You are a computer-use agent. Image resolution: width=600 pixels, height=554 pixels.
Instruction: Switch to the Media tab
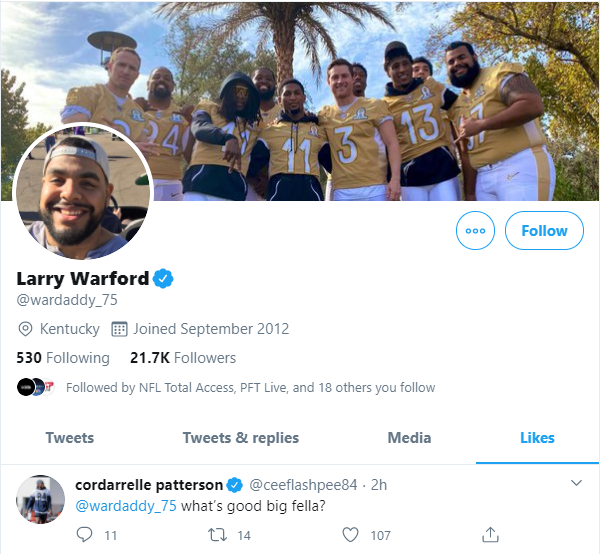click(409, 438)
